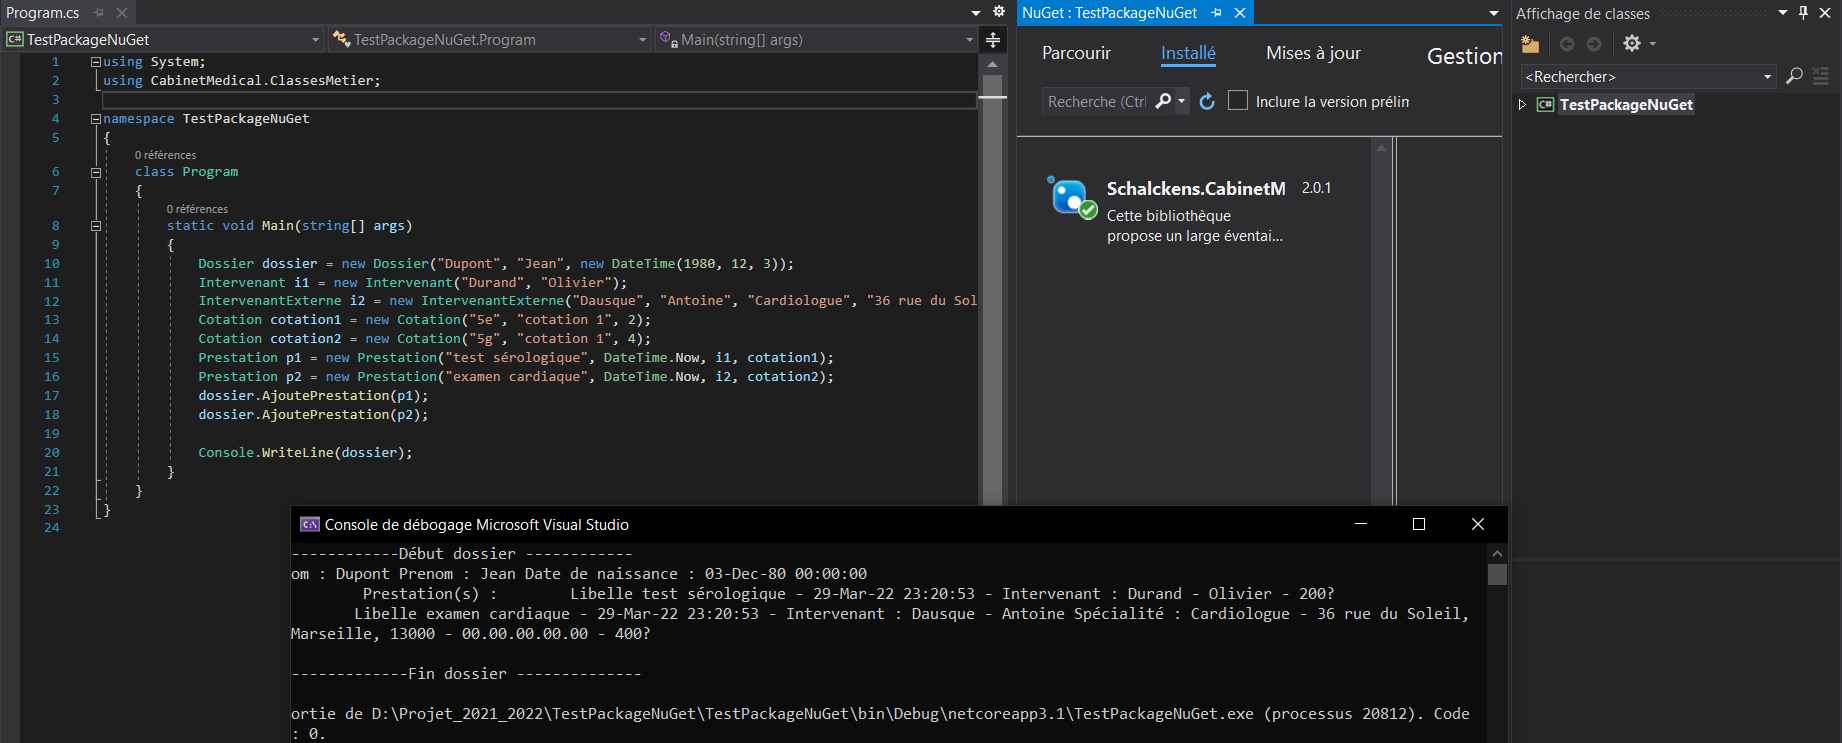Switch to the Installé tab
The image size is (1842, 743).
(x=1188, y=54)
